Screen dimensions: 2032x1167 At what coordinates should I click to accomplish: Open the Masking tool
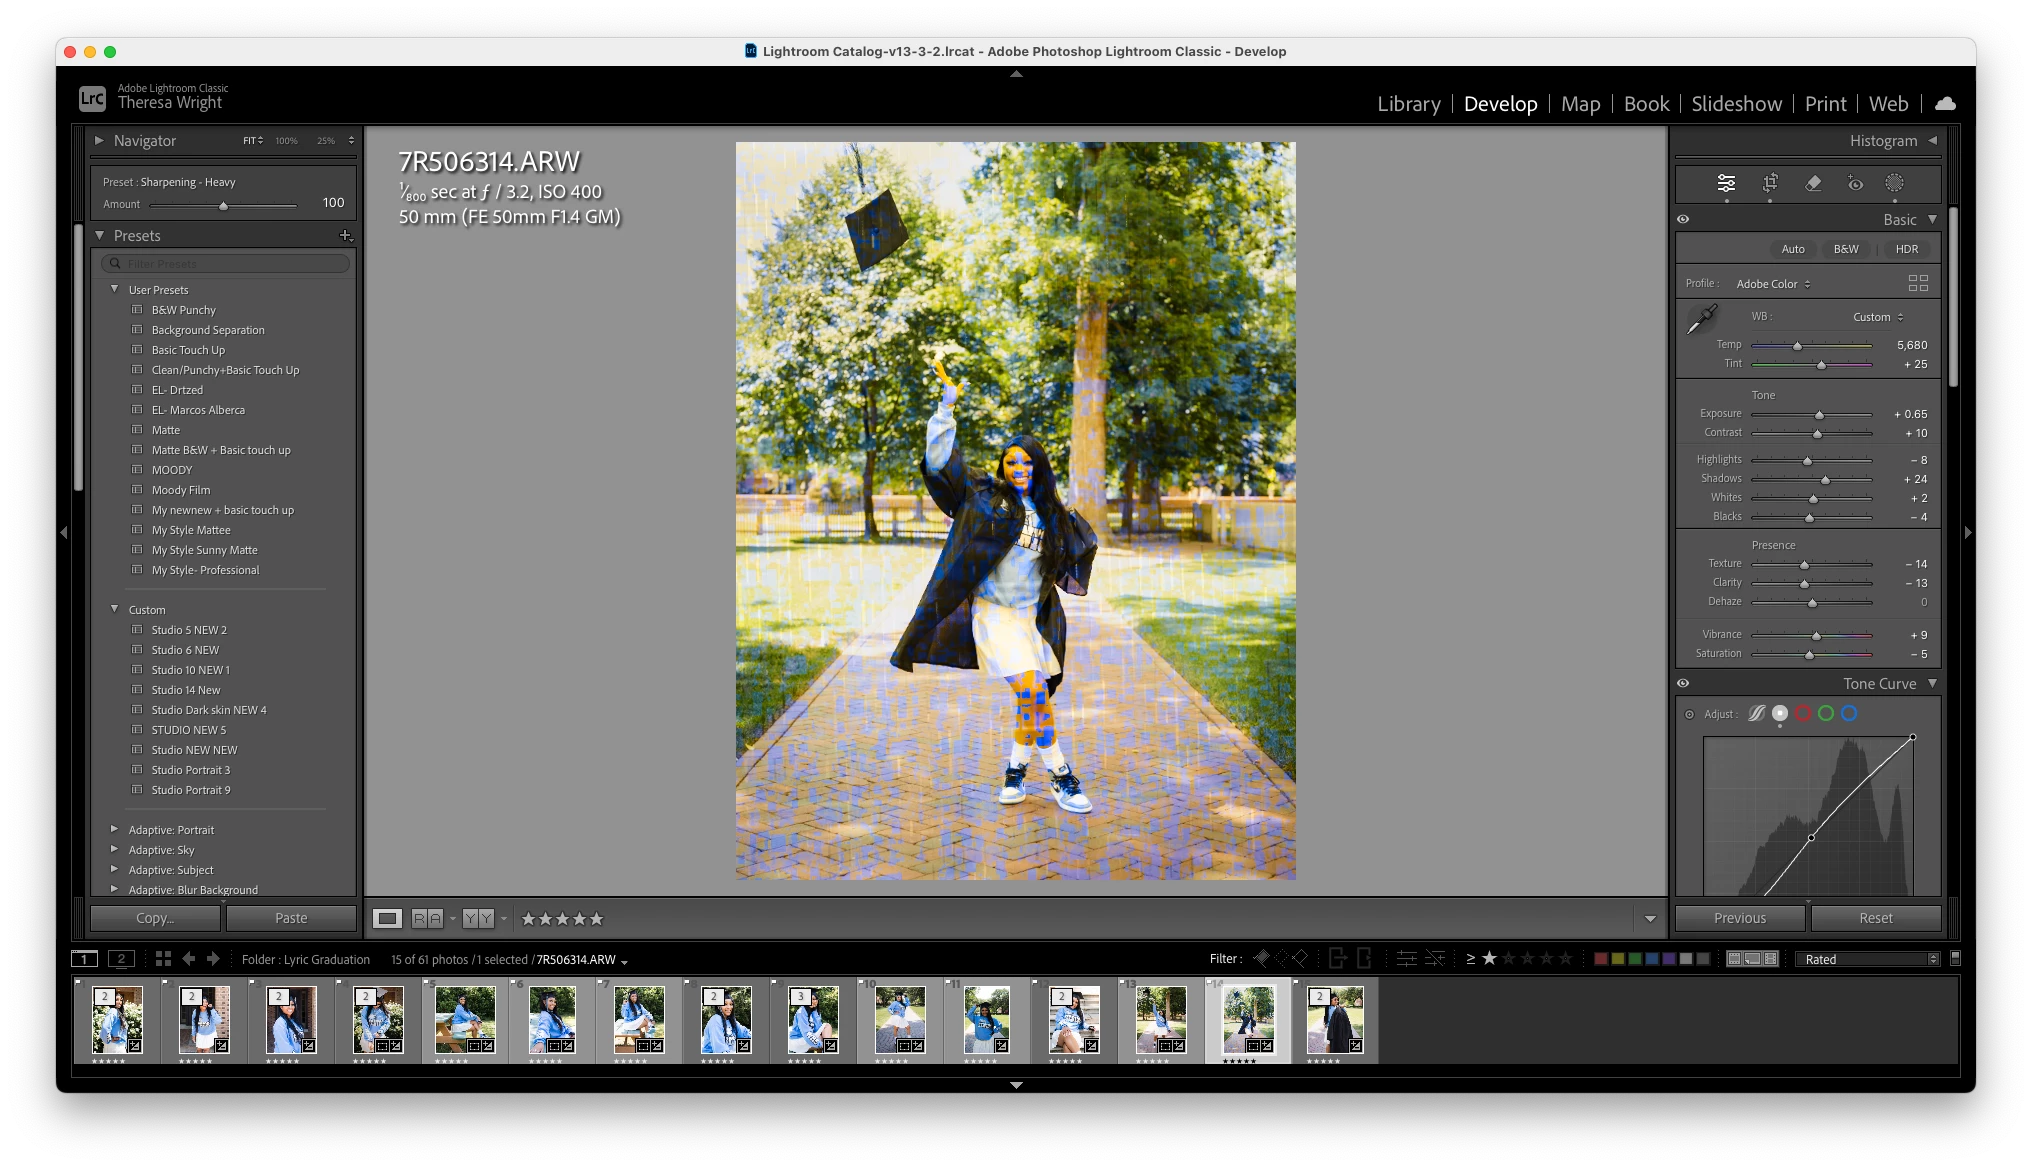pyautogui.click(x=1894, y=183)
